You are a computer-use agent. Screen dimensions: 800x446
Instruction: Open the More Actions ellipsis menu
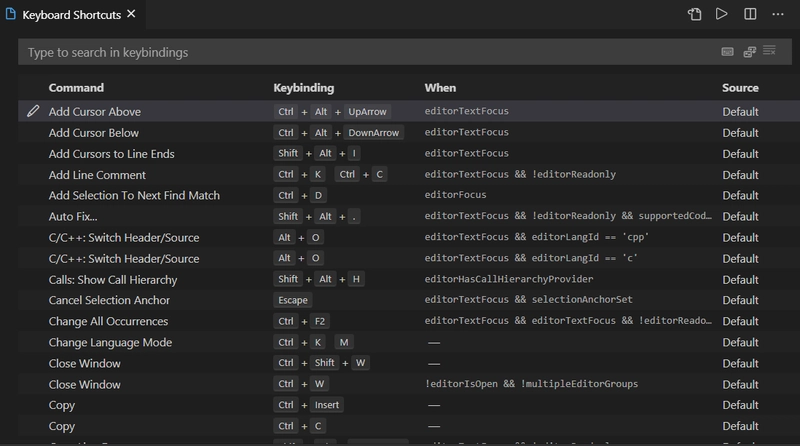pyautogui.click(x=778, y=14)
